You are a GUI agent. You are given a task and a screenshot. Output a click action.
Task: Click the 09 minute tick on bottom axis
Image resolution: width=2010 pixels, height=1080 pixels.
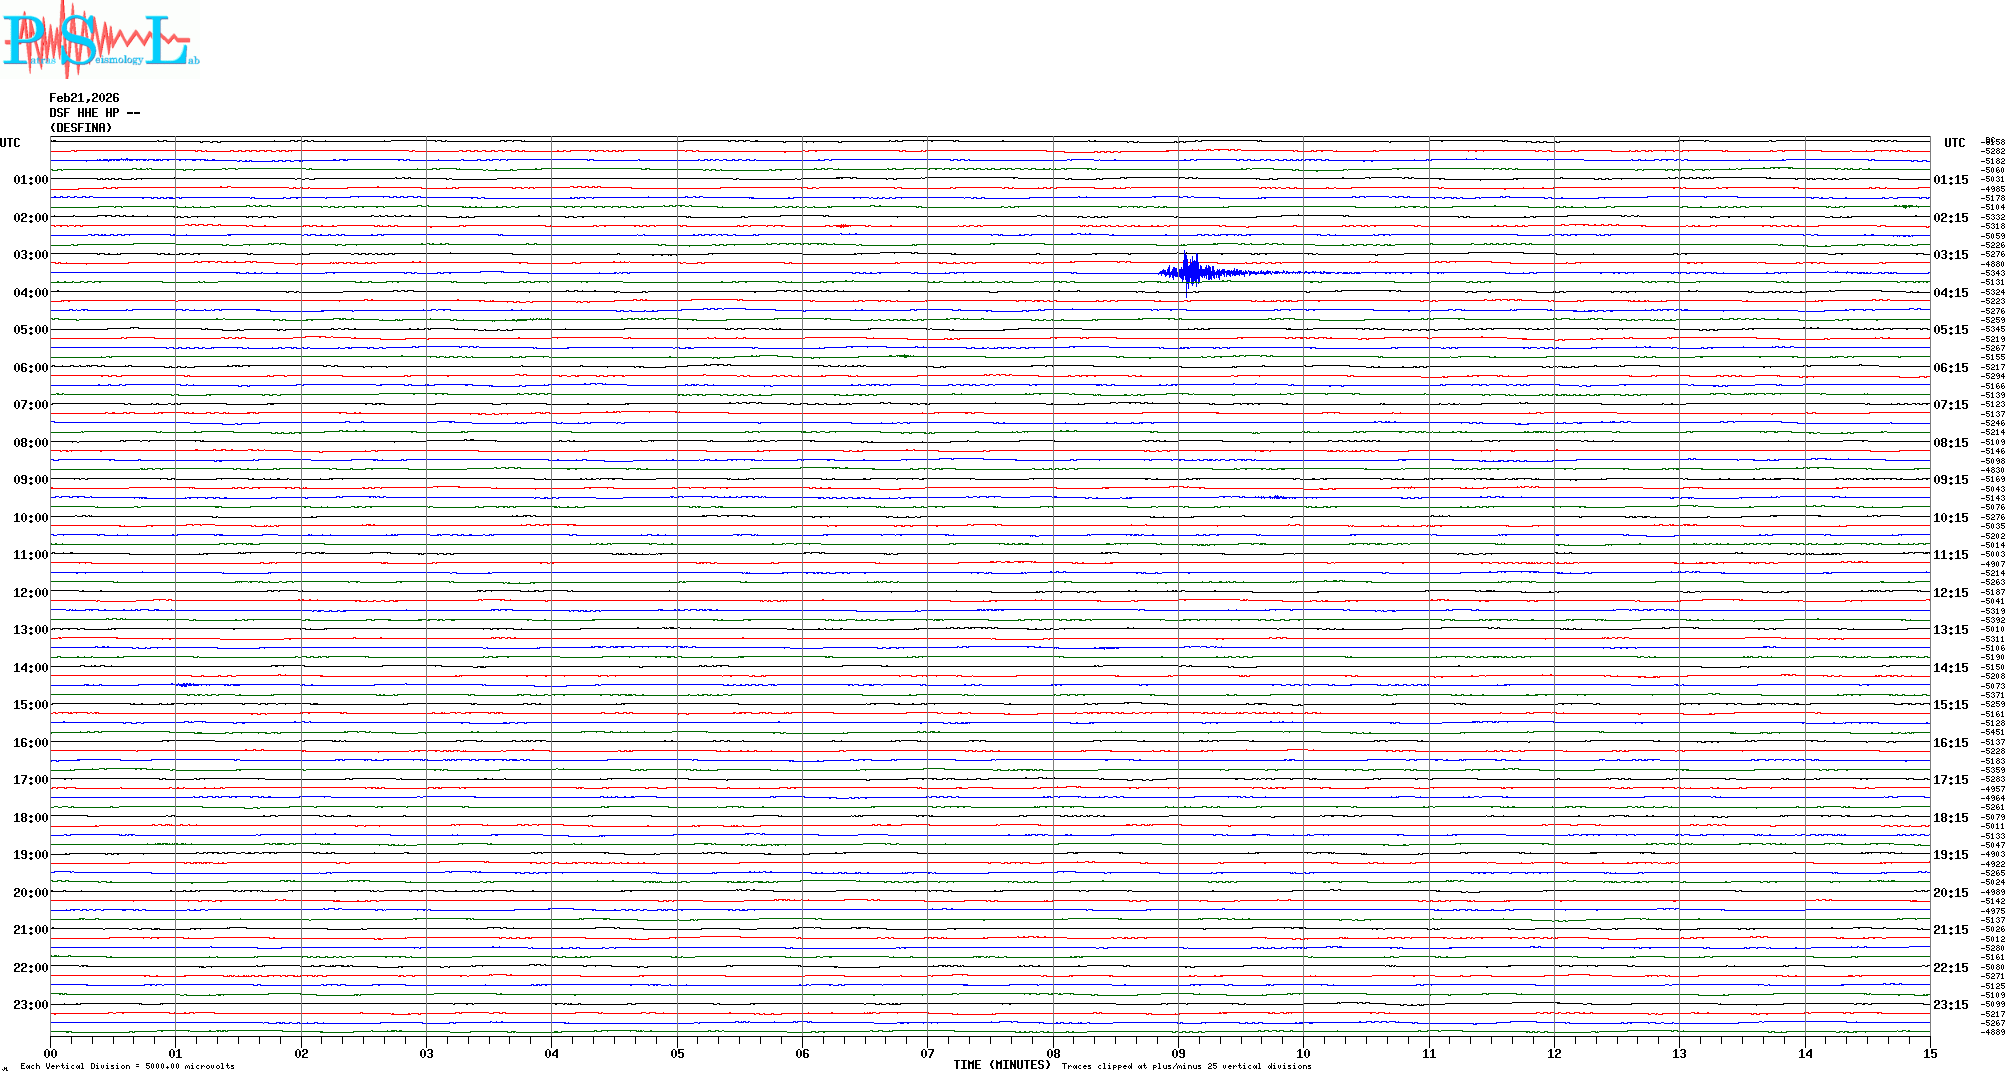(1178, 1053)
